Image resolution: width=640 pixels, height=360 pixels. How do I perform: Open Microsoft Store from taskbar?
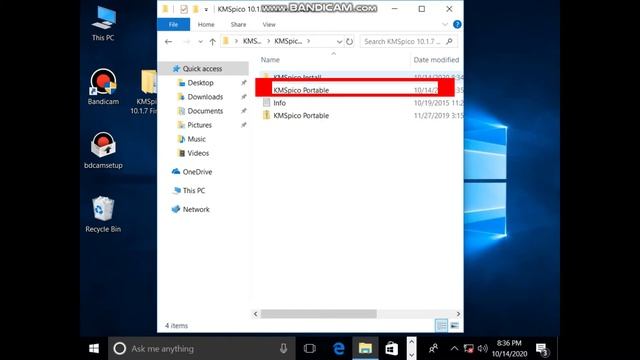[391, 349]
